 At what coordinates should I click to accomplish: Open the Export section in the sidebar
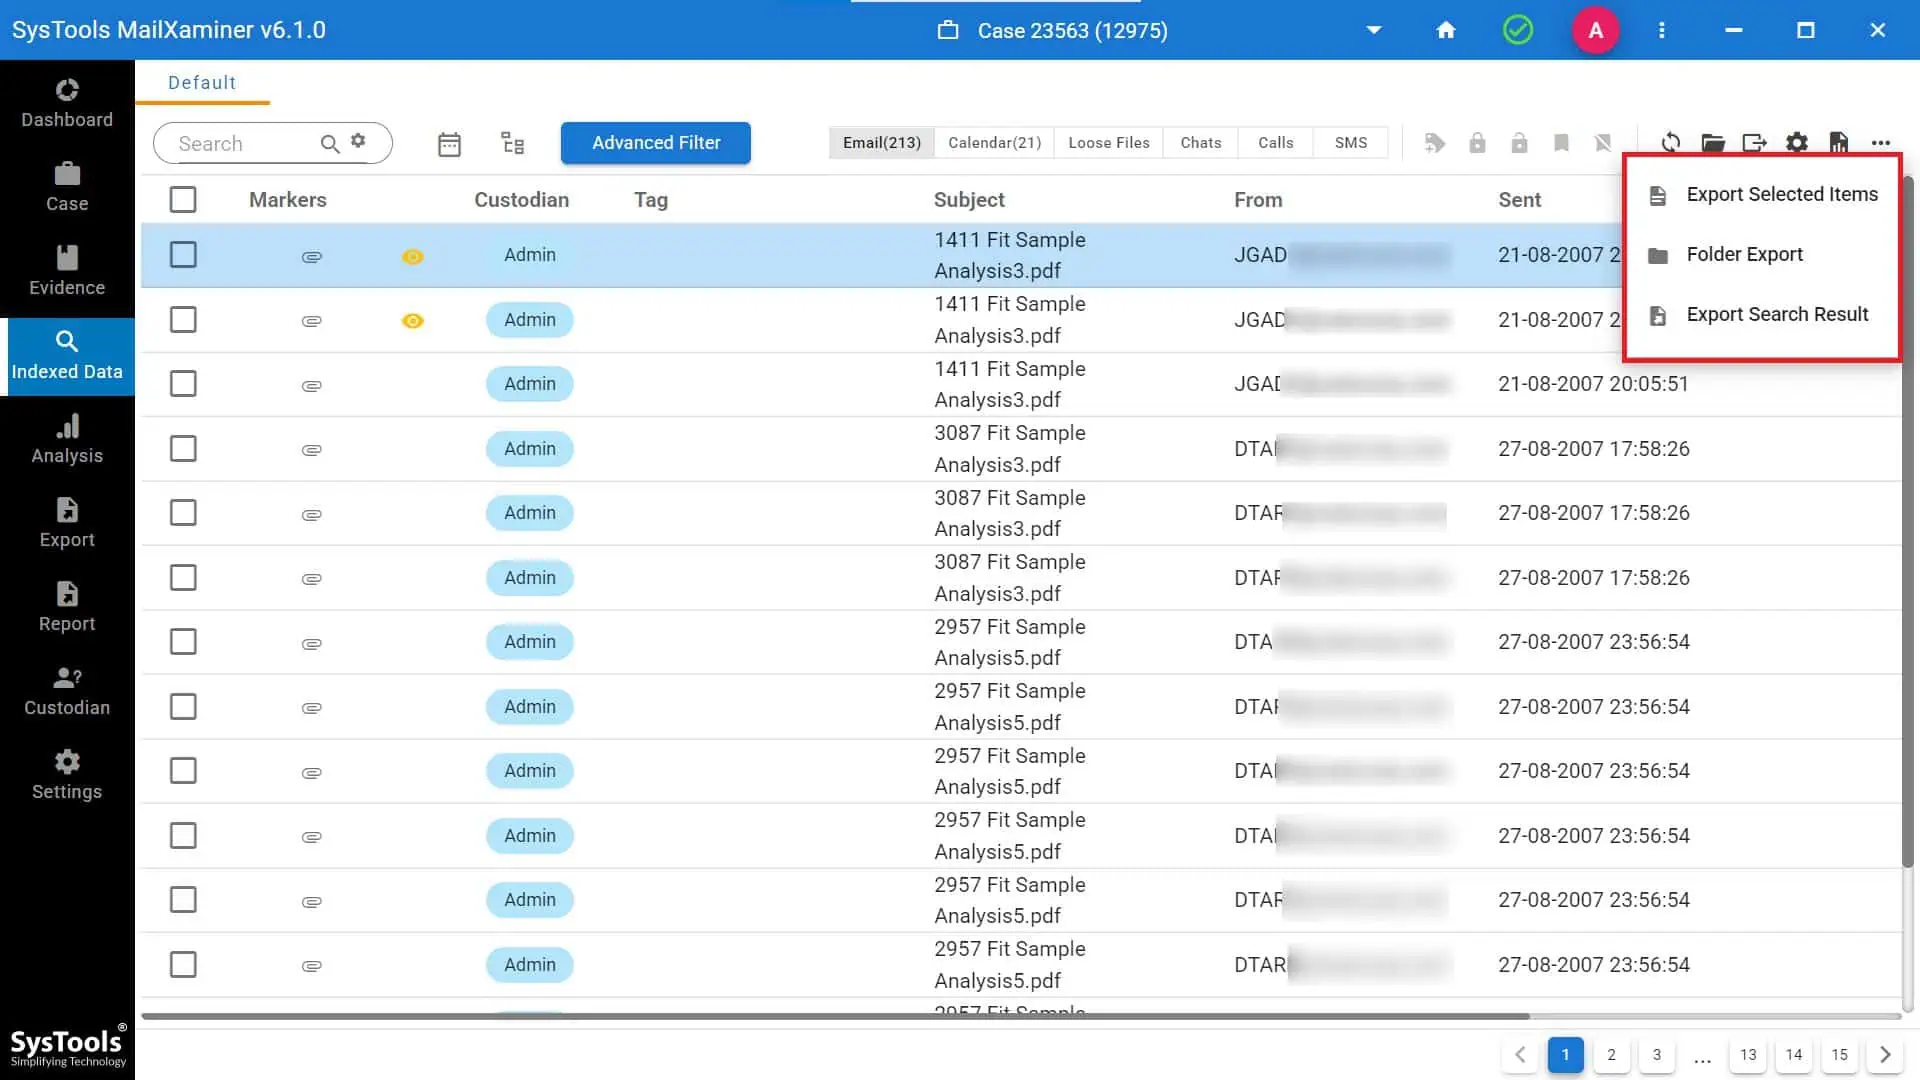[x=67, y=524]
